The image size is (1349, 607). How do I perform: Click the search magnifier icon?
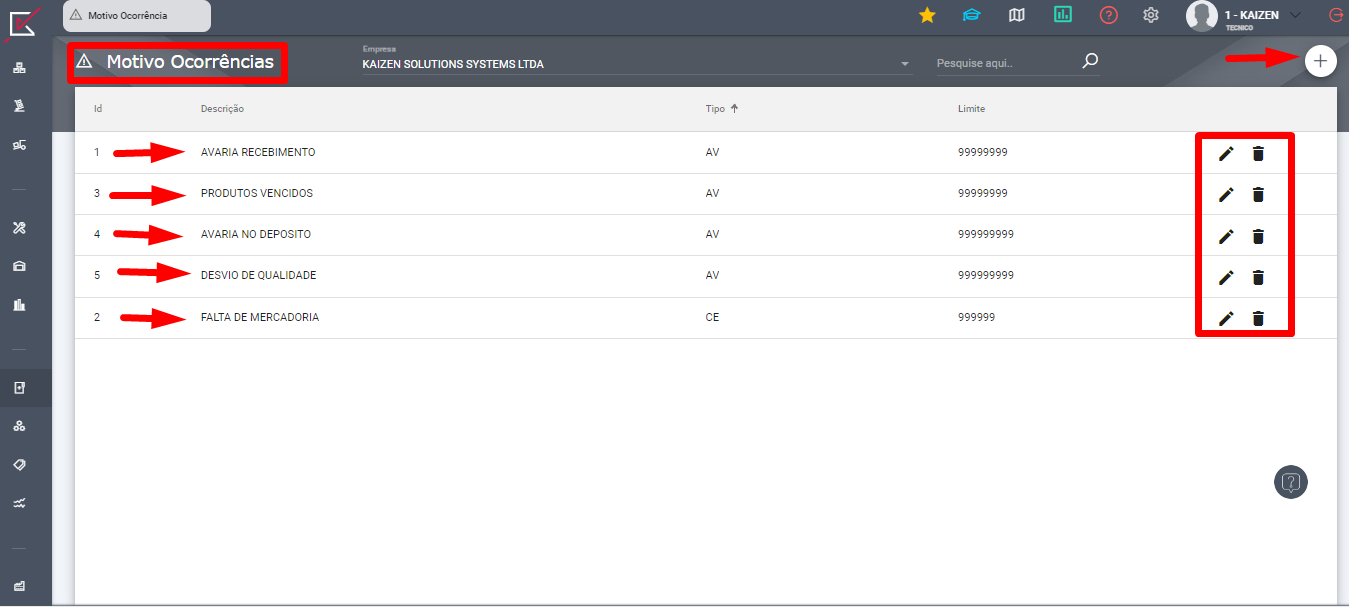(x=1090, y=61)
